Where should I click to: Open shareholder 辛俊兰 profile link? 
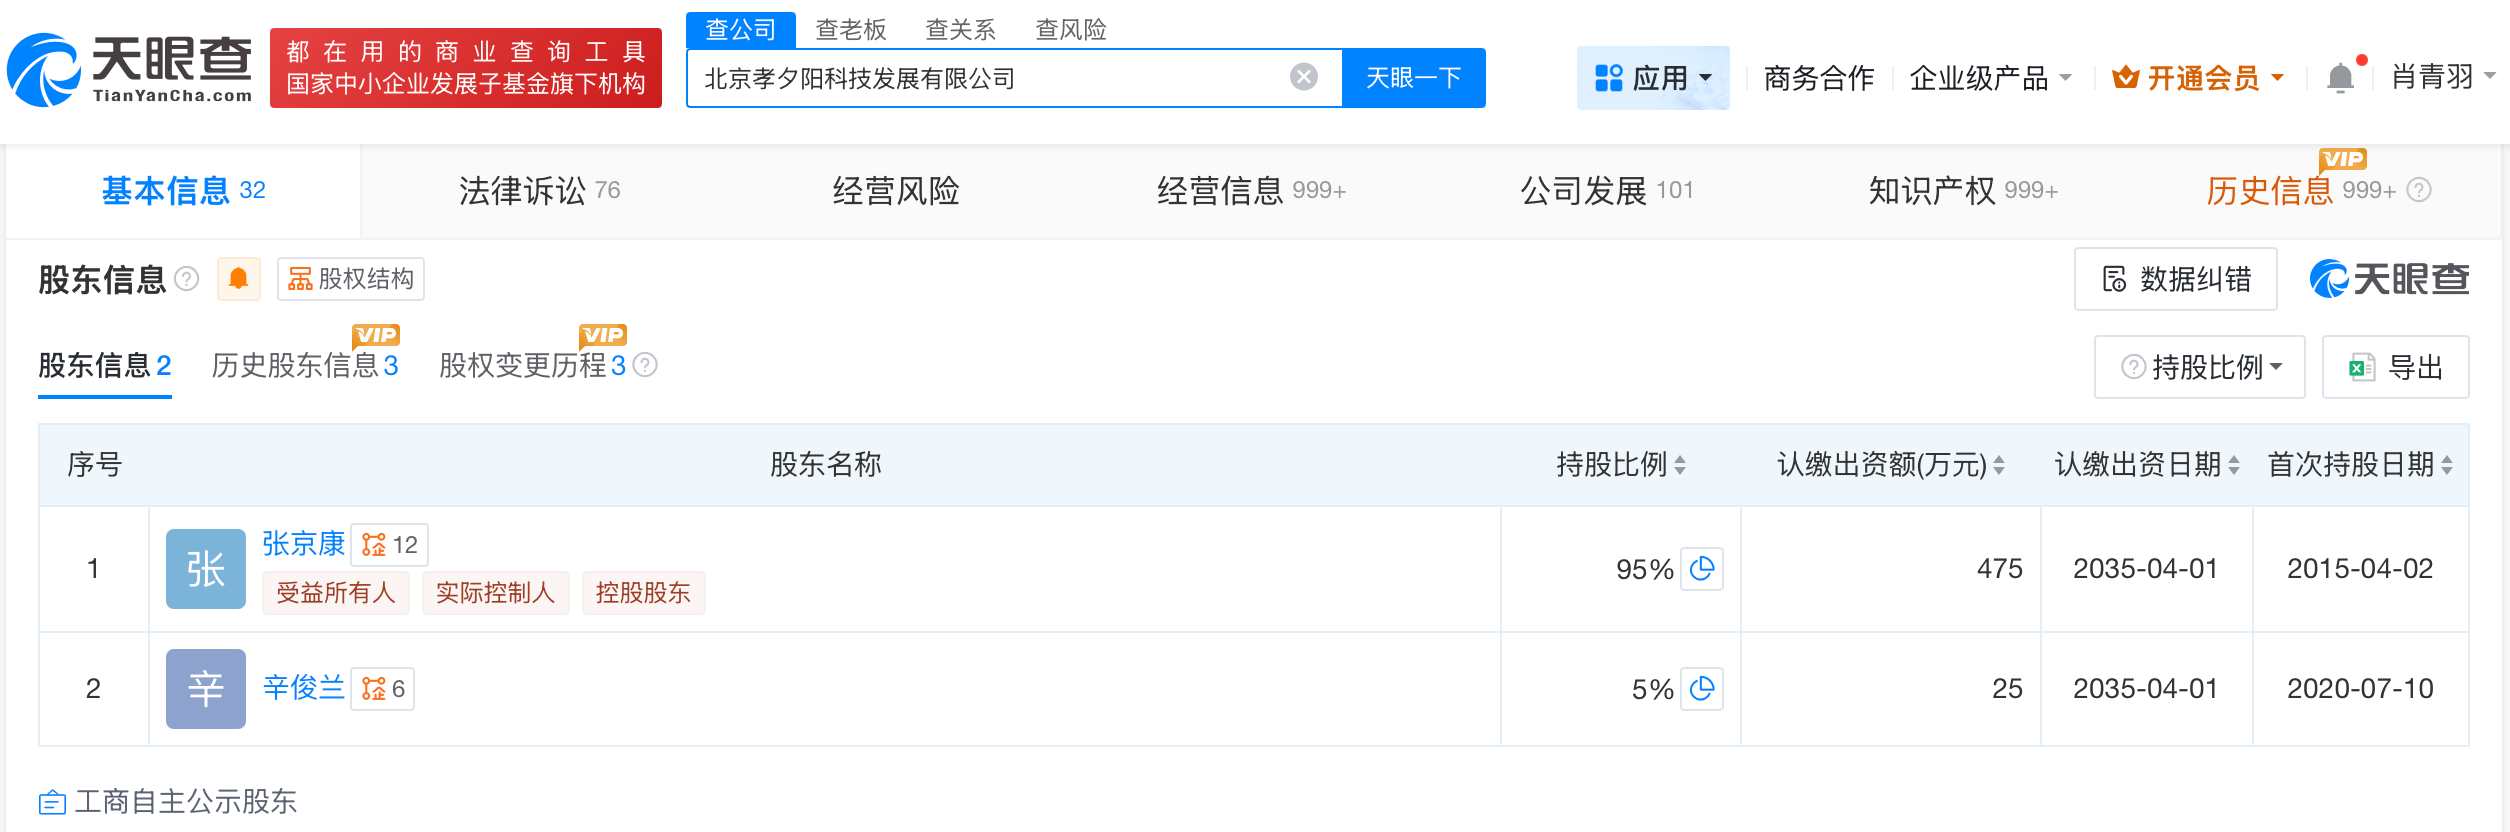tap(303, 687)
